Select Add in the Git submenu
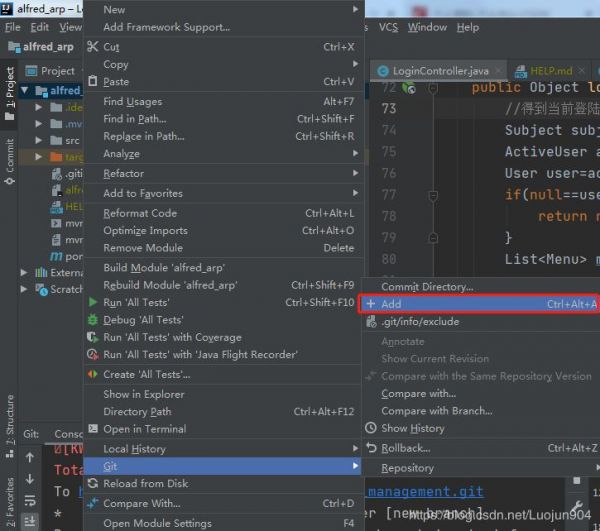 [479, 304]
